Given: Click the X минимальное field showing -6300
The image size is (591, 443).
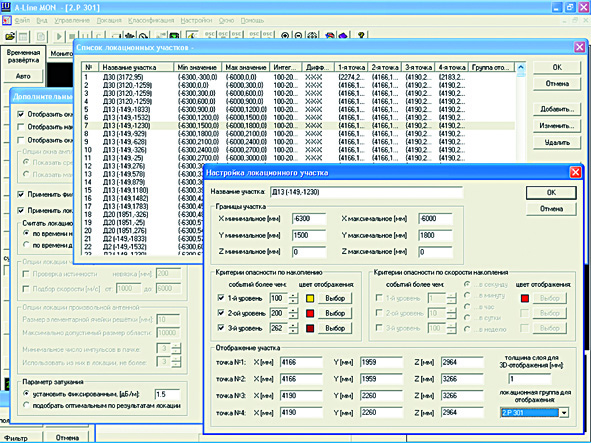Looking at the screenshot, I should coord(309,219).
